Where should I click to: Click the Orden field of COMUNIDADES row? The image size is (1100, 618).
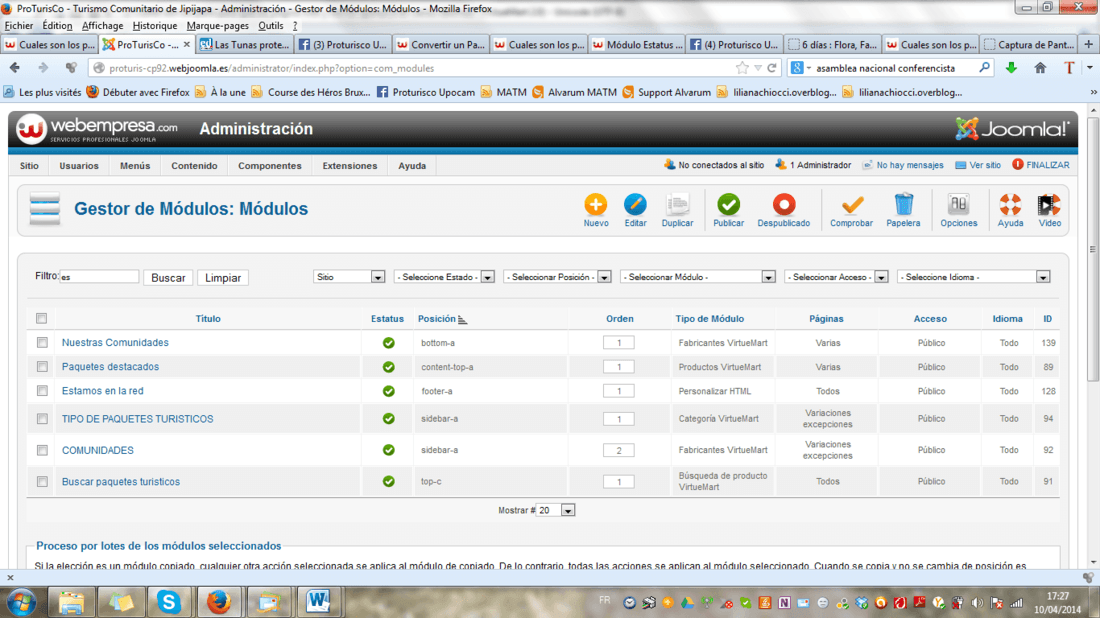(x=618, y=450)
